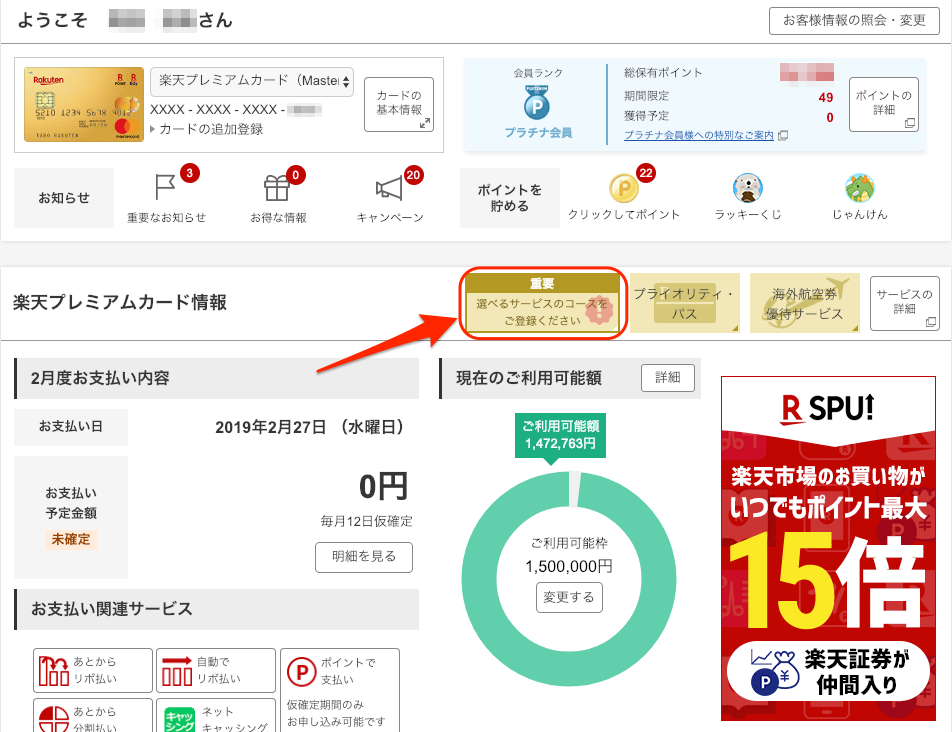Open the SPU 15倍 advertisement banner

point(828,549)
